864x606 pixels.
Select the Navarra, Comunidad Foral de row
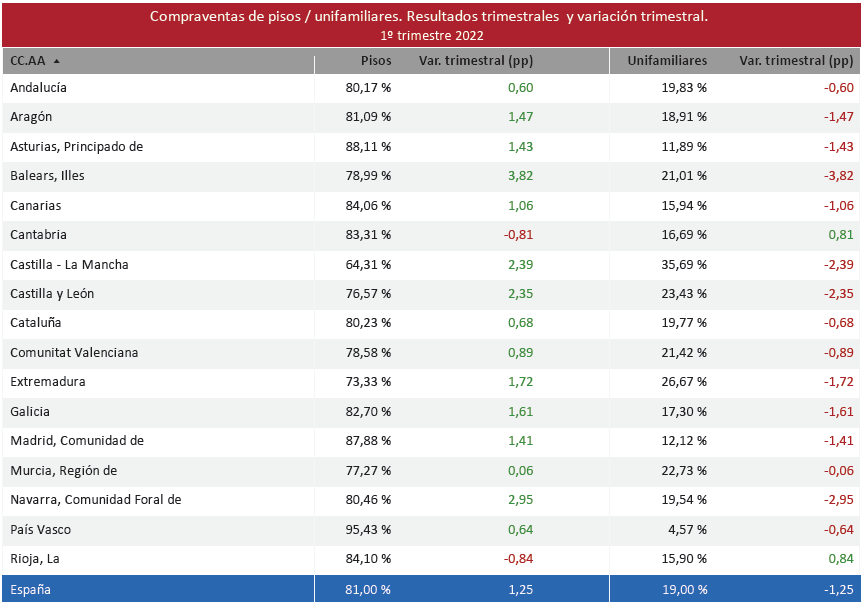[x=95, y=500]
